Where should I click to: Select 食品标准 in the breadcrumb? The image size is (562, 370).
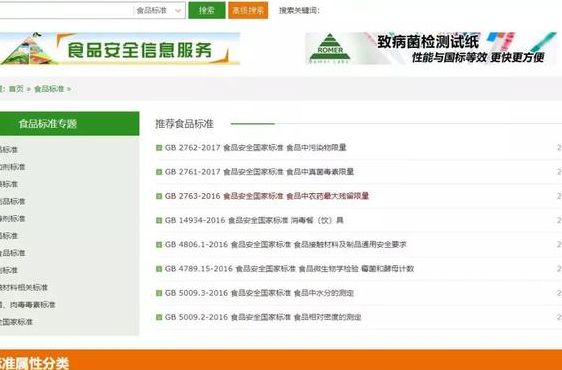tap(49, 89)
